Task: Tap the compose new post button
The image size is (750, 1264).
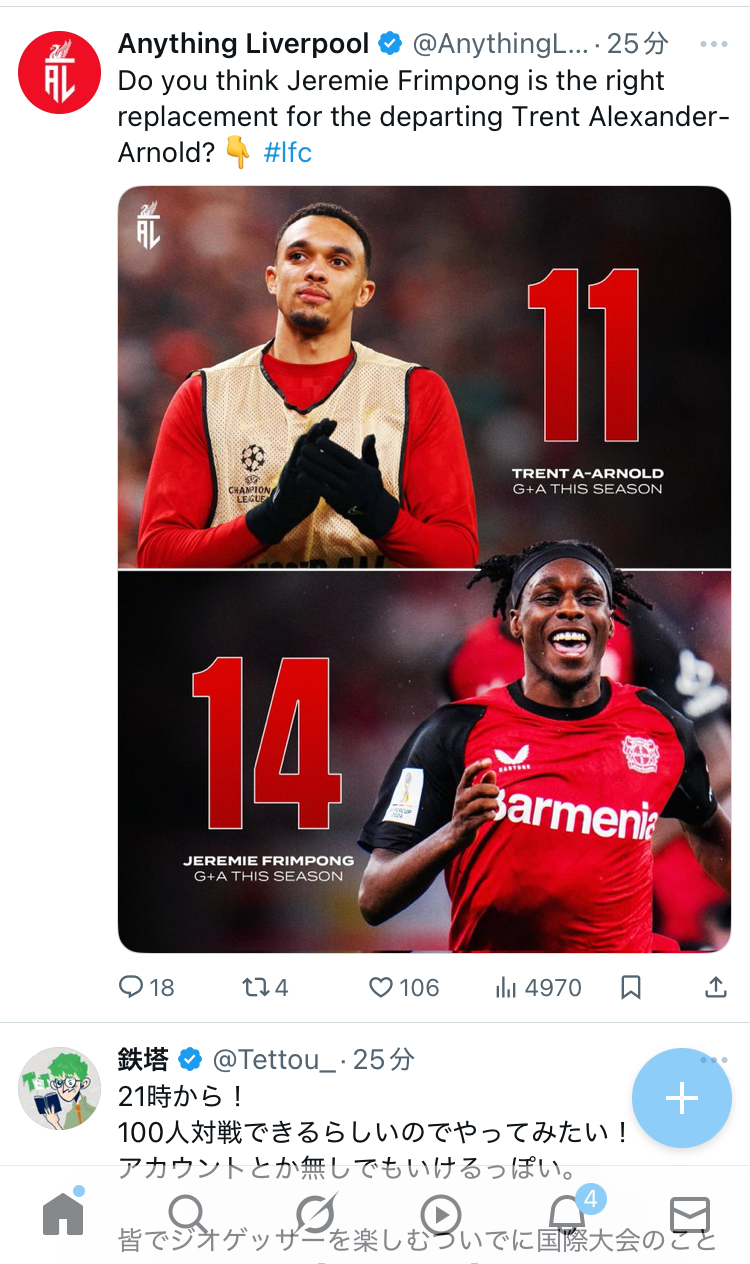Action: (682, 1098)
